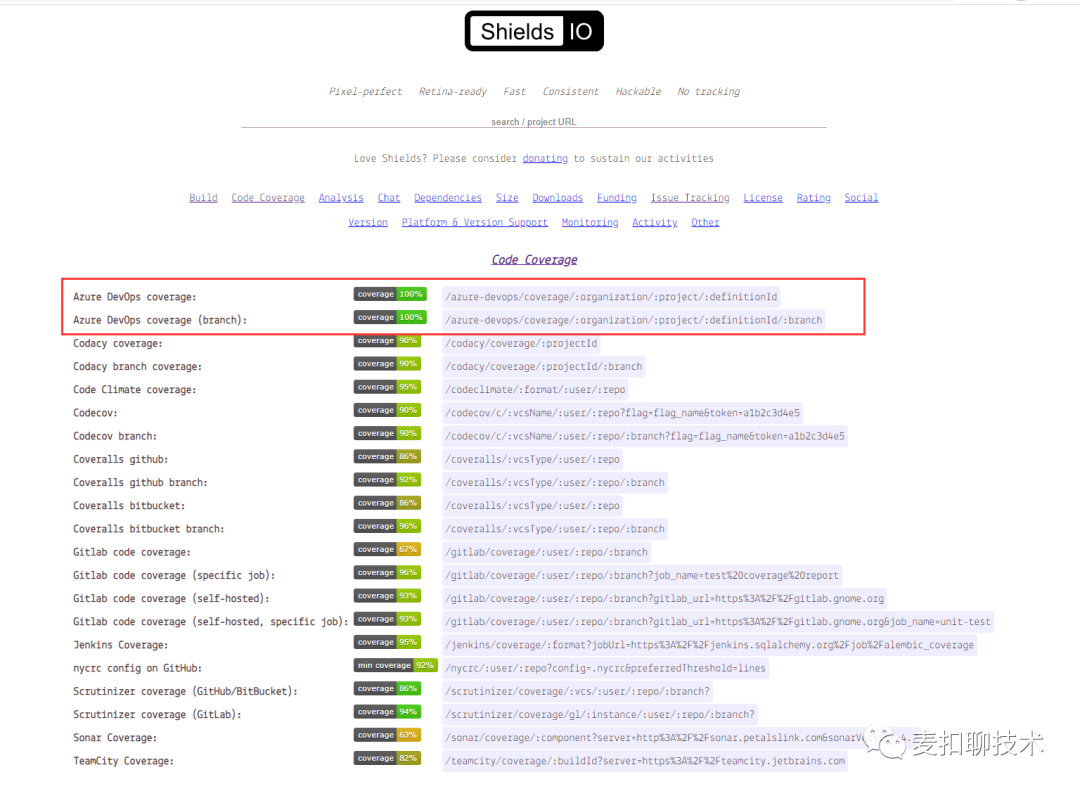1080x791 pixels.
Task: Click the Gitlab code coverage 67% badge
Action: tap(388, 549)
